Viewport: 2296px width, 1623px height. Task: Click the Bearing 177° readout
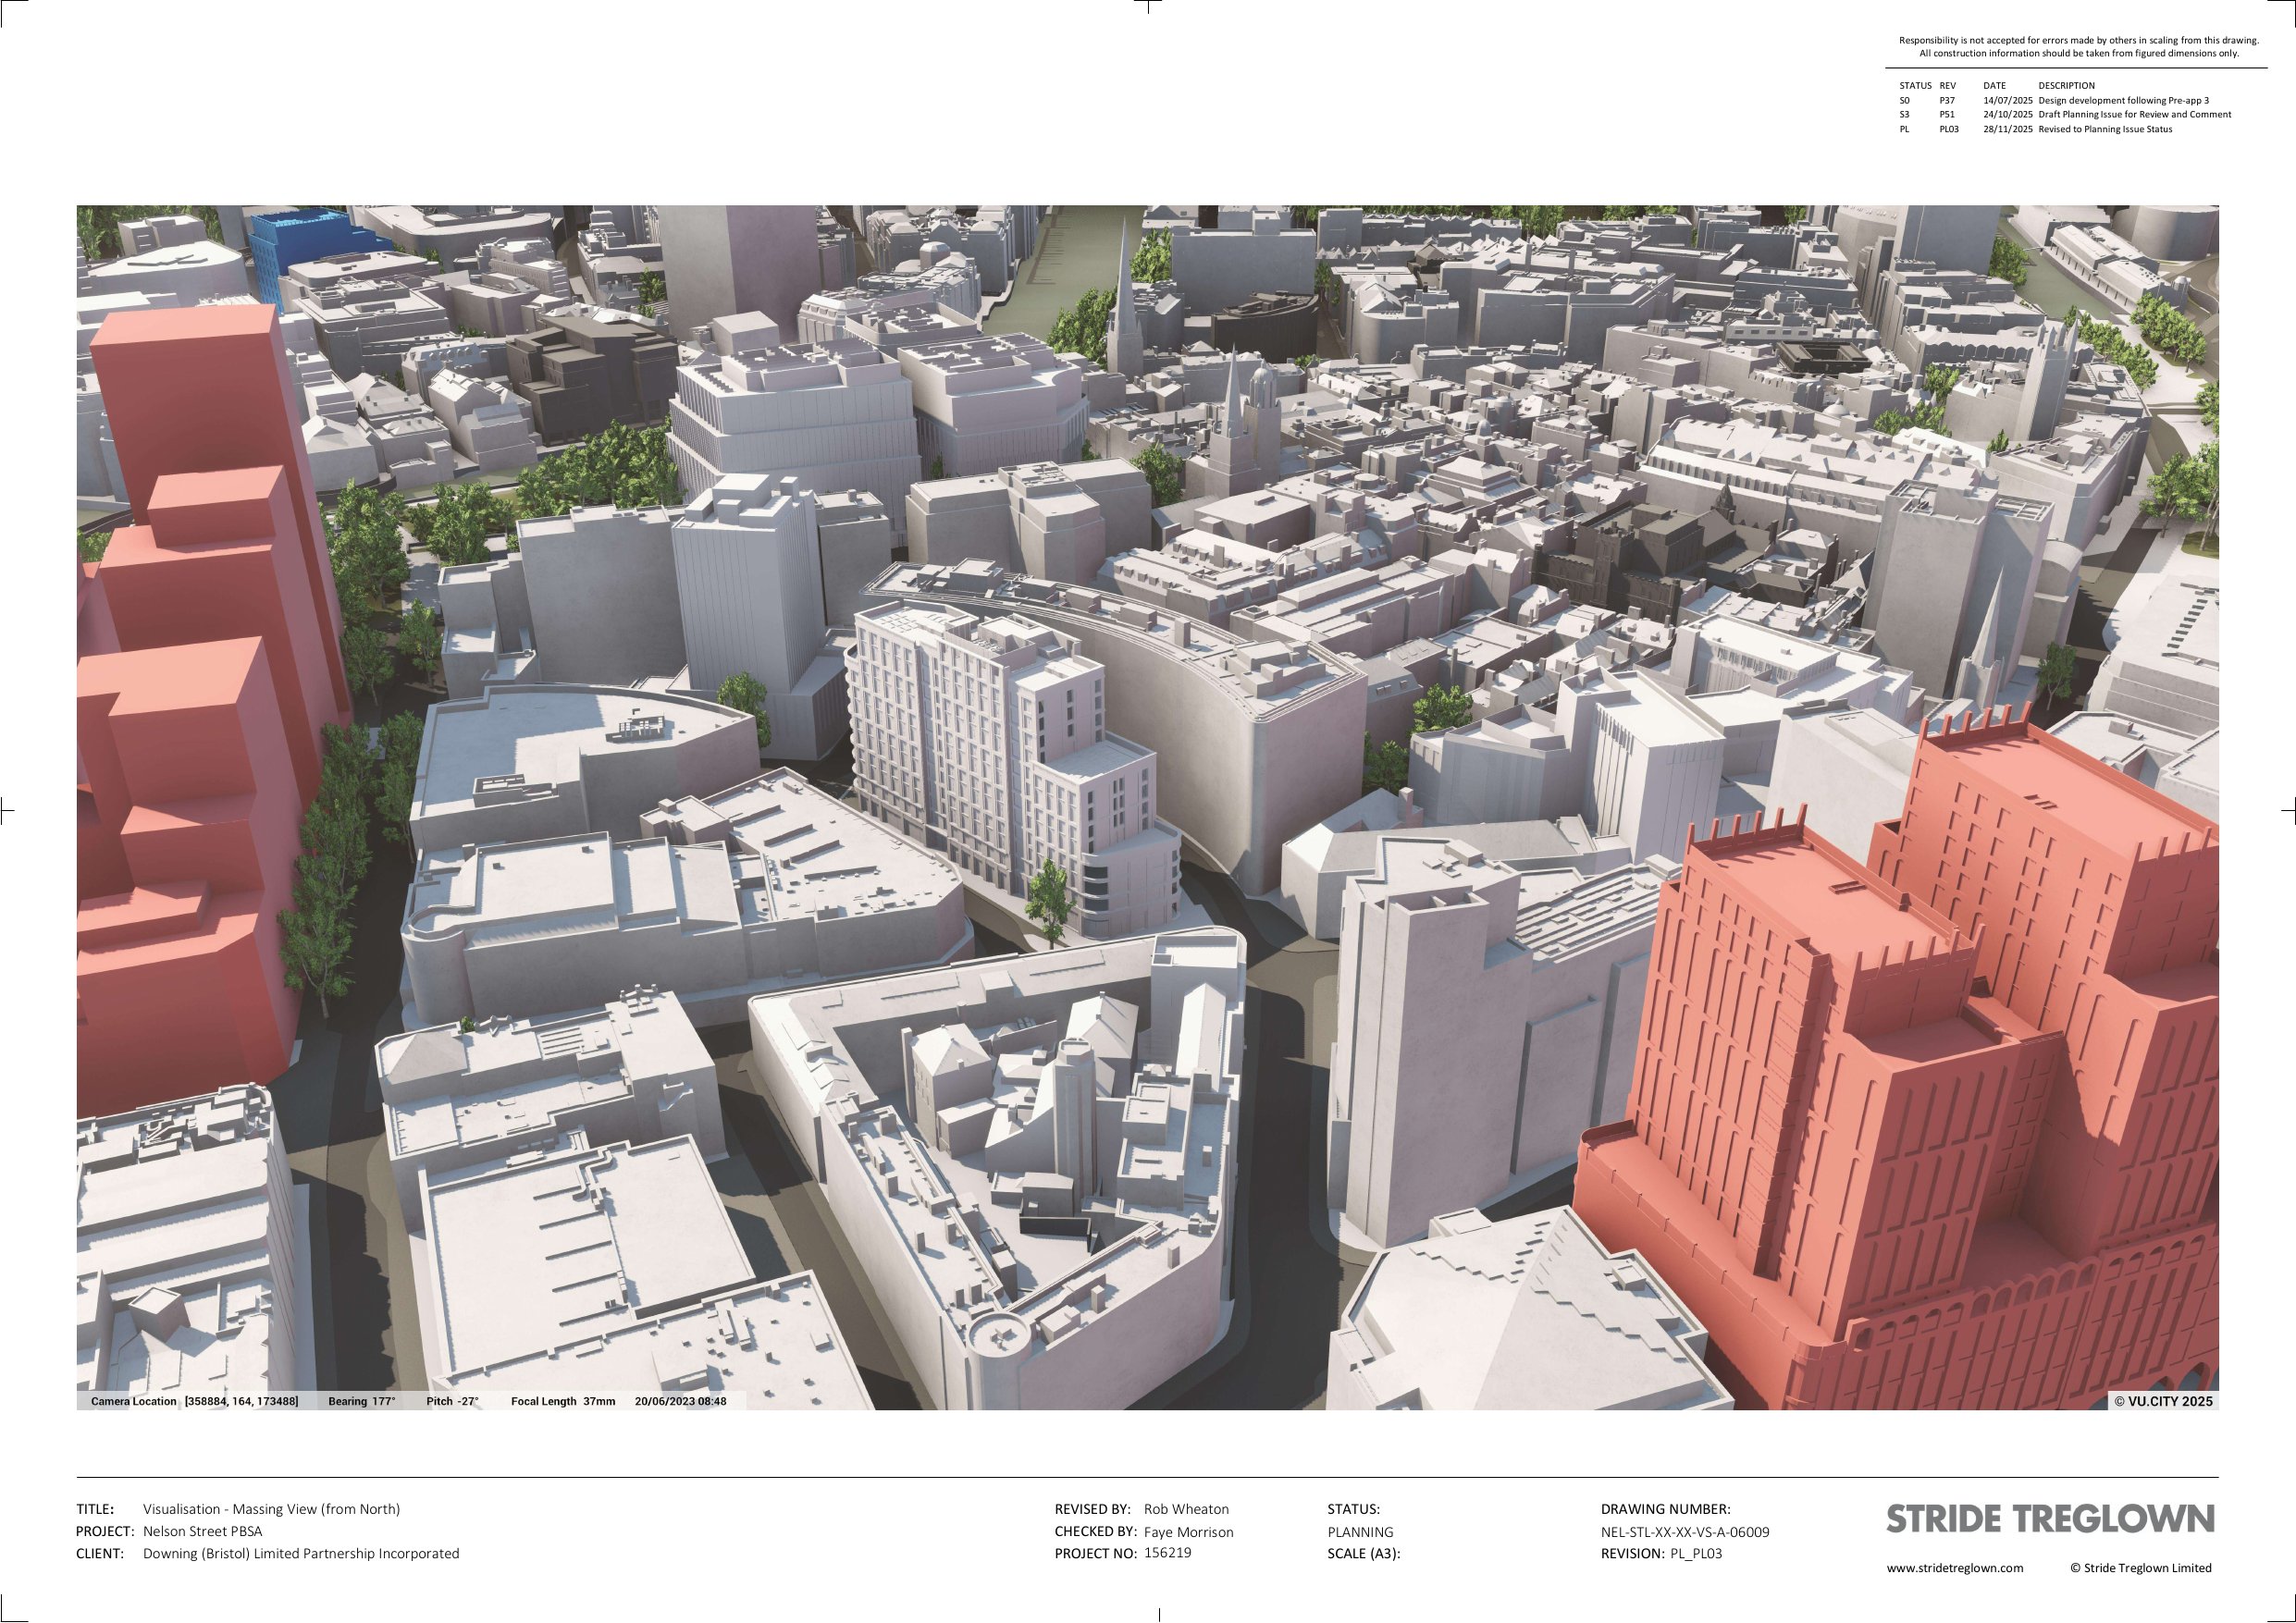(x=361, y=1401)
